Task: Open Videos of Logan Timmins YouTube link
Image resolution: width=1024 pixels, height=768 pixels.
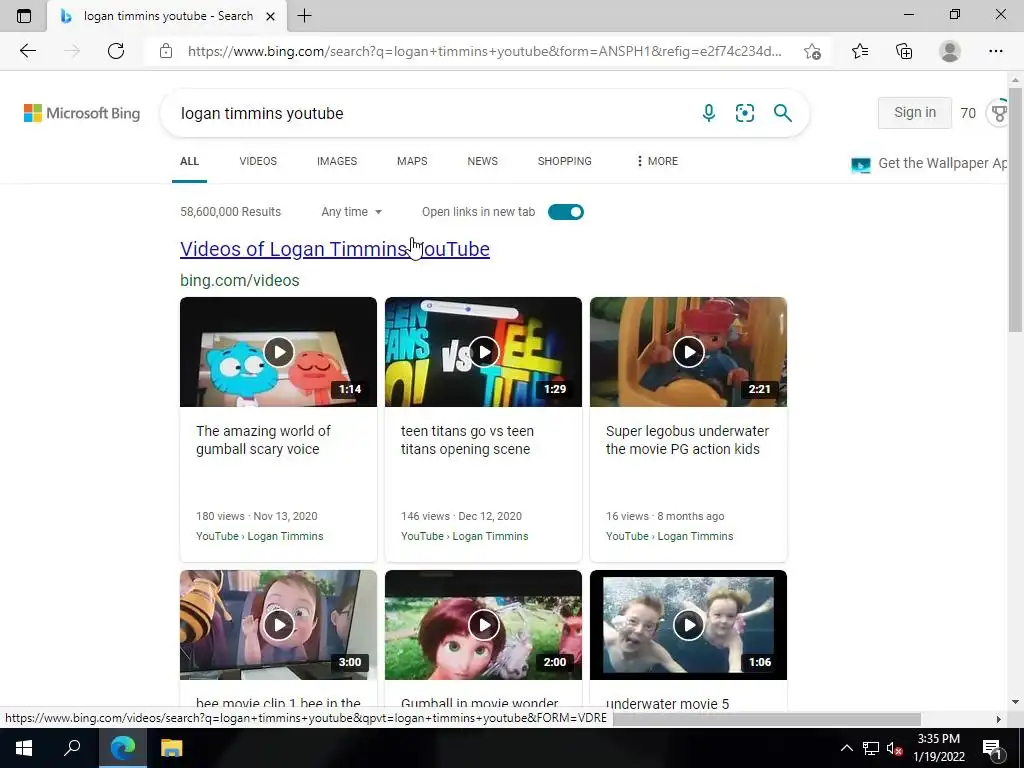Action: 335,249
